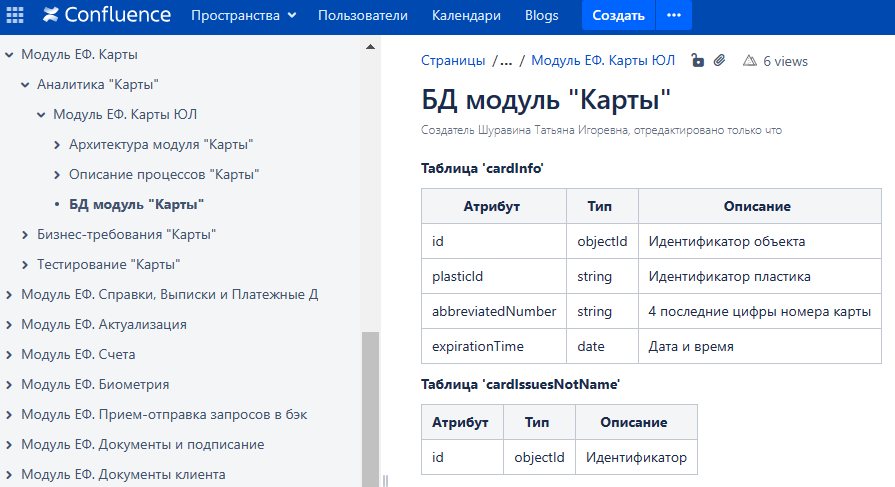Open attachments via the paperclip icon
Screen dimensions: 895x487
coord(719,61)
